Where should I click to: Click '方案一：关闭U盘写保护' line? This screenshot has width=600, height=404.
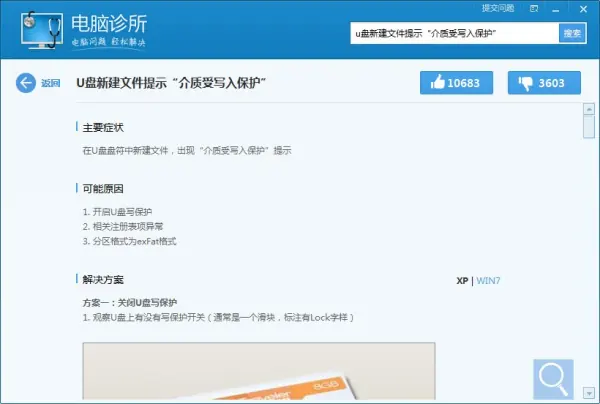(x=130, y=303)
